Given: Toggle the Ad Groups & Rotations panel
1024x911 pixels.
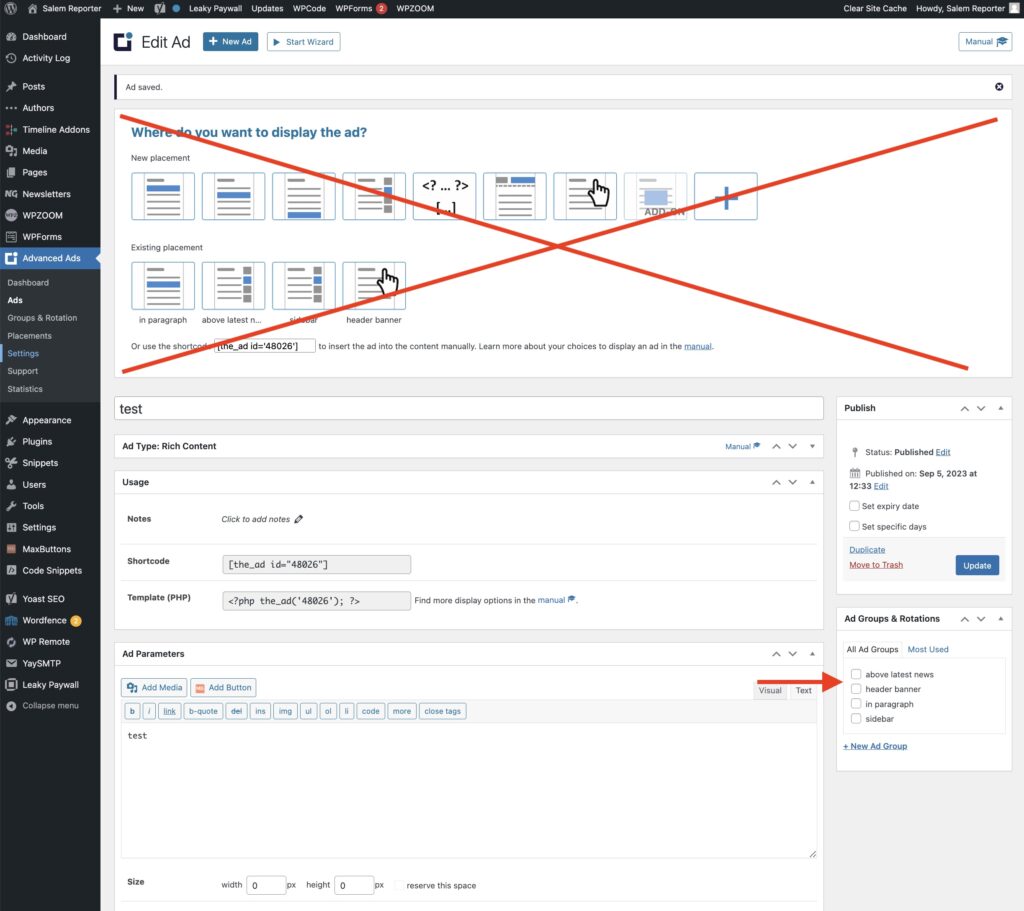Looking at the screenshot, I should (1001, 619).
